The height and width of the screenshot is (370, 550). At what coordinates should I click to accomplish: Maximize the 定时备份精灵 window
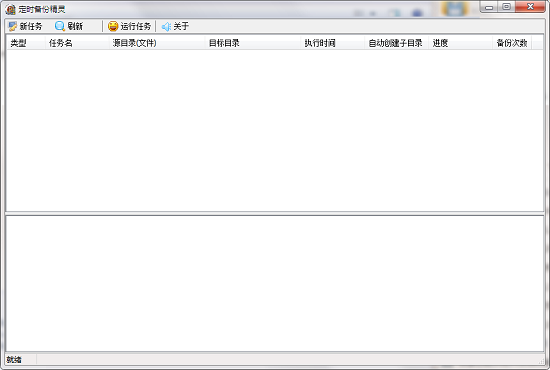[x=507, y=7]
